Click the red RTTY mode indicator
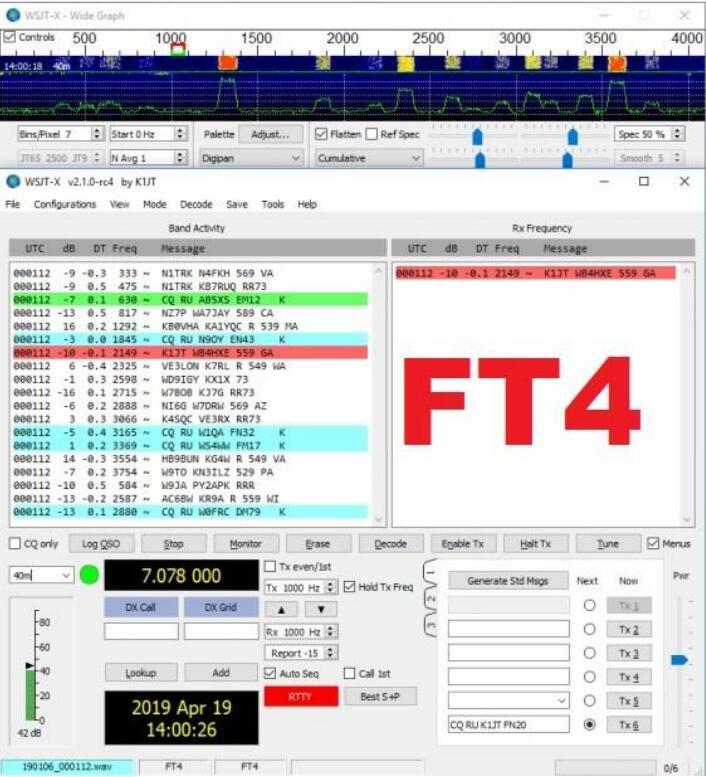Viewport: 706px width, 777px height. (x=301, y=697)
